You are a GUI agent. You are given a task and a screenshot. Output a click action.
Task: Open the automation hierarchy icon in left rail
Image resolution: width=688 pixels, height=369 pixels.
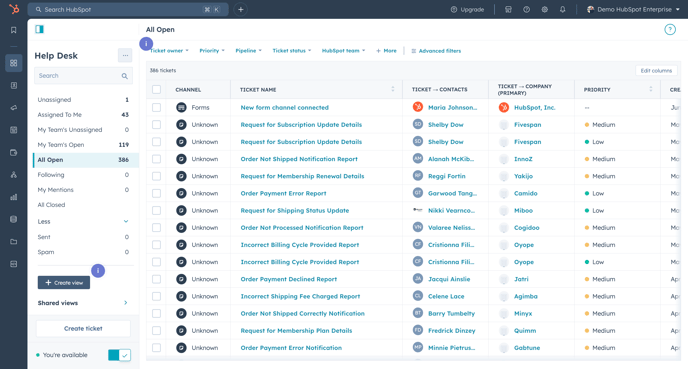14,175
